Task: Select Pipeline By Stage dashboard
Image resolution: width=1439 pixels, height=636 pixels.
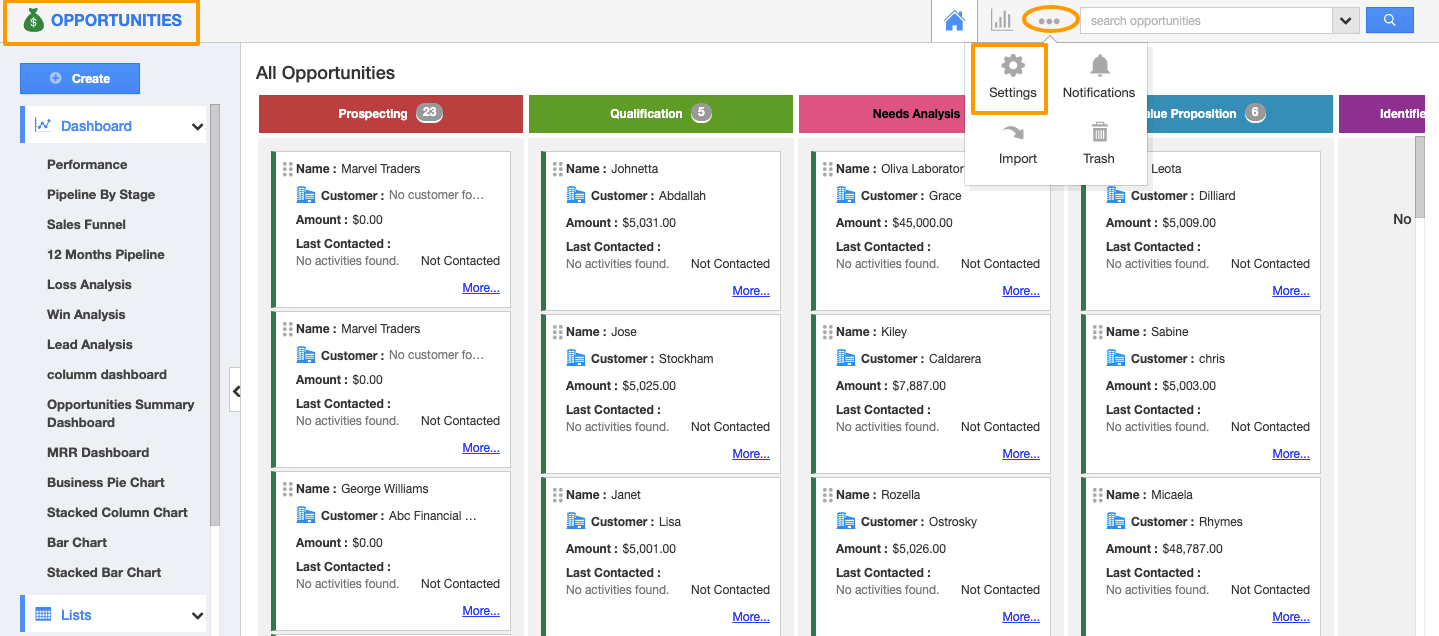Action: 101,194
